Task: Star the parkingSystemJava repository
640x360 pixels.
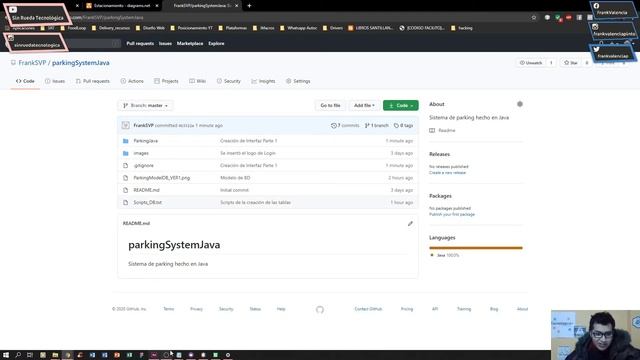Action: coord(571,63)
